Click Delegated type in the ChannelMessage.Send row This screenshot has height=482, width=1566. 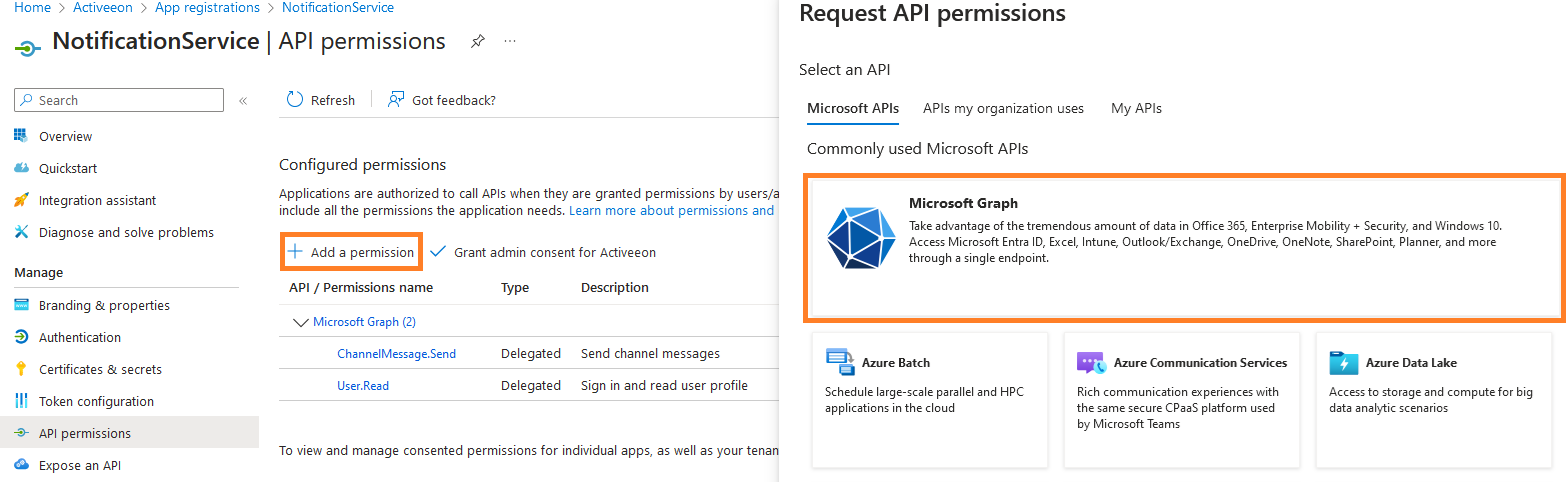point(531,354)
